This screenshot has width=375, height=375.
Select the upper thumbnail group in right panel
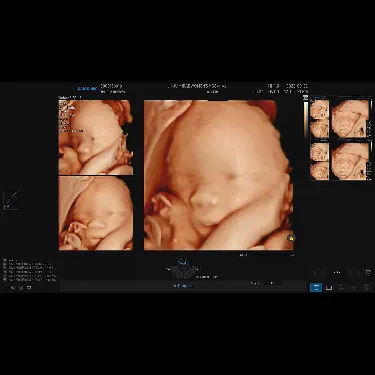click(x=341, y=118)
